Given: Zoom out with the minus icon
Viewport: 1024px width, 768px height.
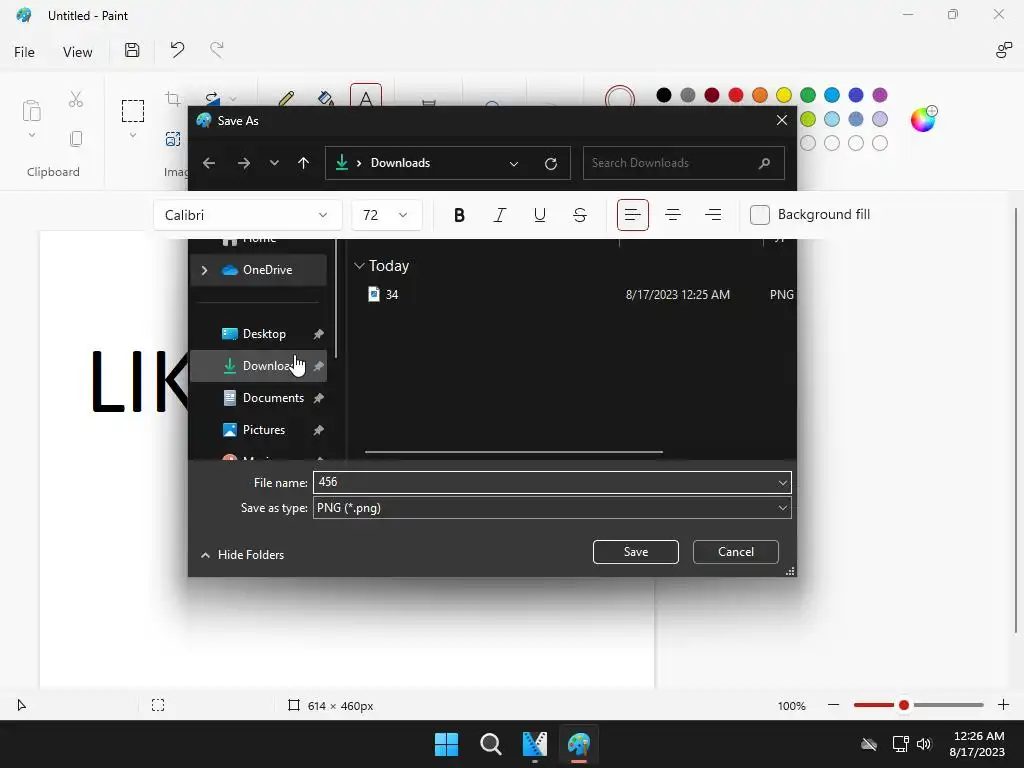Looking at the screenshot, I should [x=833, y=705].
